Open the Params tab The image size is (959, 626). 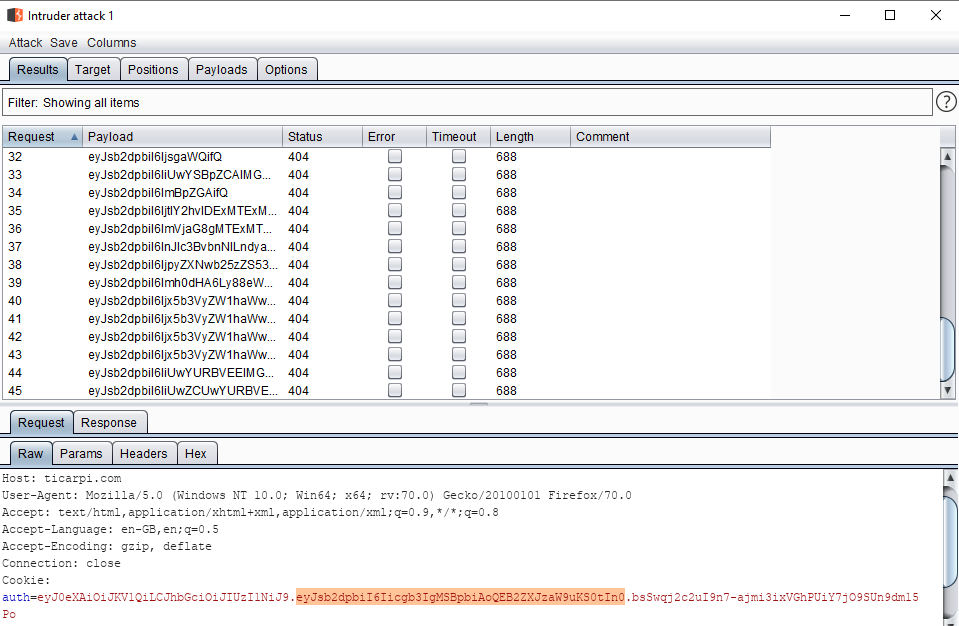click(x=81, y=454)
